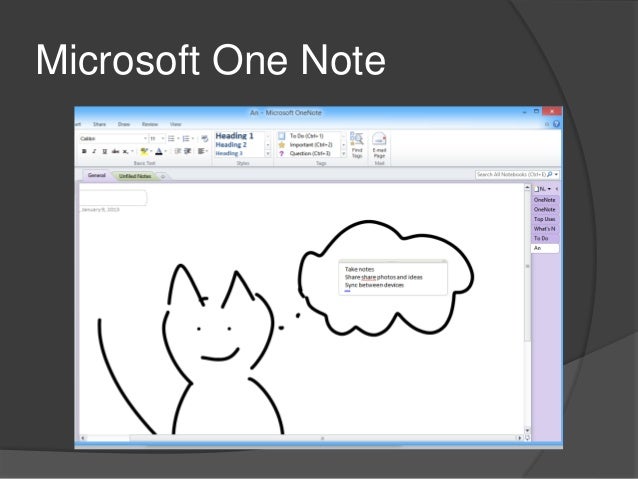Collapse the page tabs pane arrow

tap(556, 189)
